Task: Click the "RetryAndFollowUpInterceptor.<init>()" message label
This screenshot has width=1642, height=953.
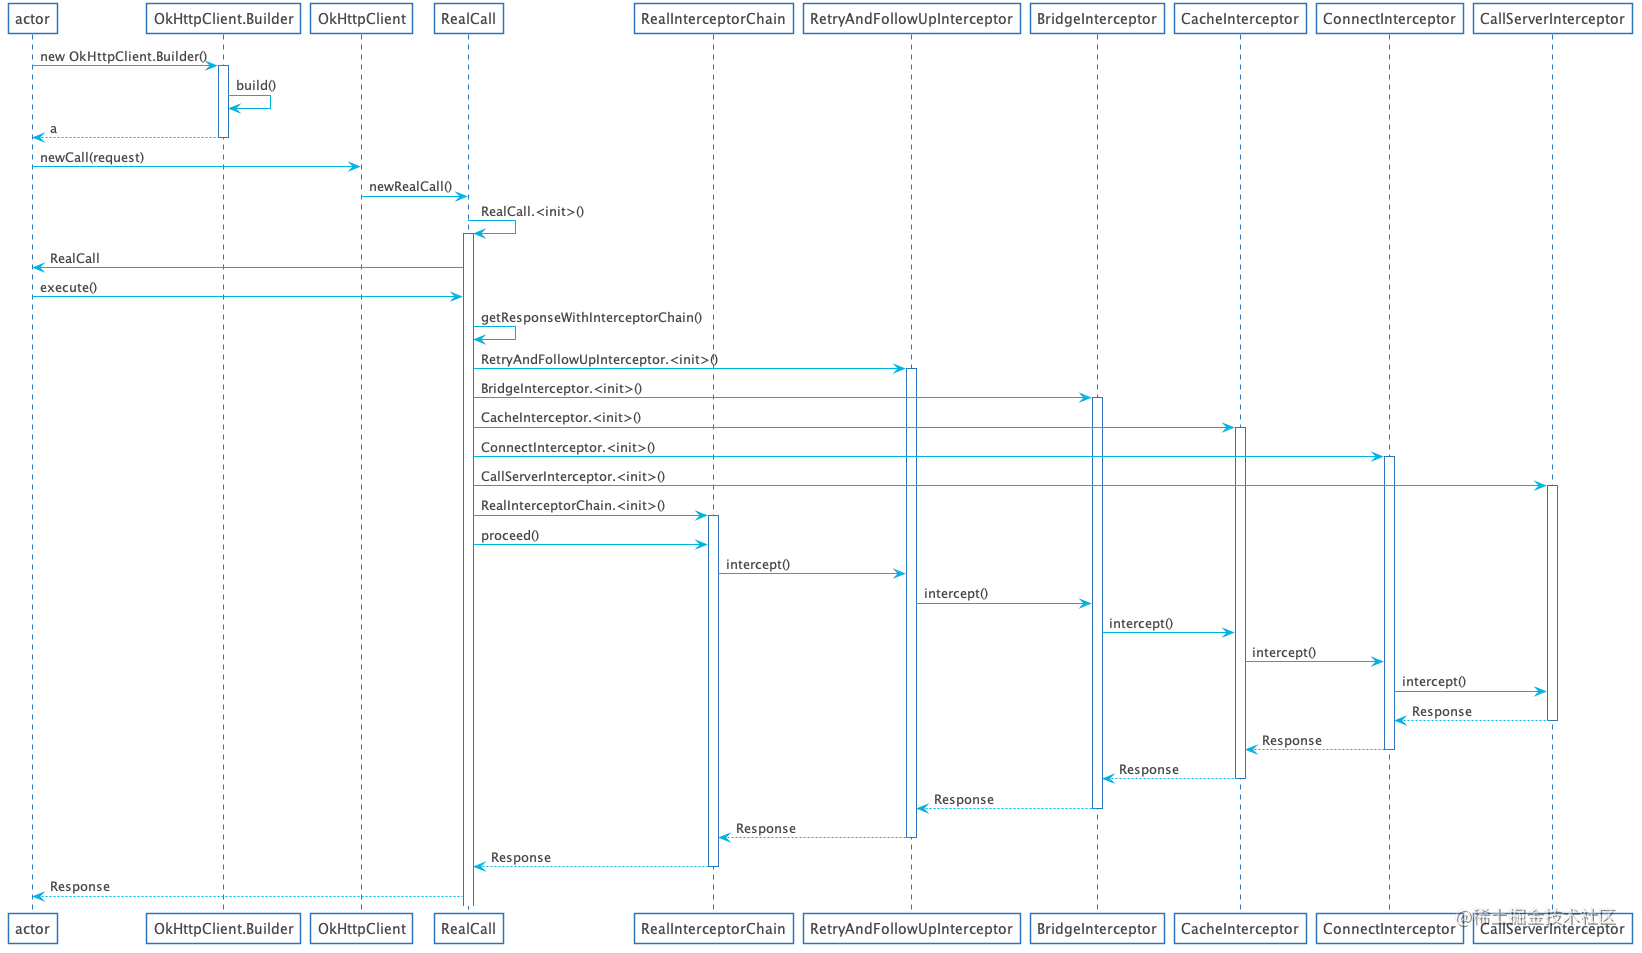Action: point(600,360)
